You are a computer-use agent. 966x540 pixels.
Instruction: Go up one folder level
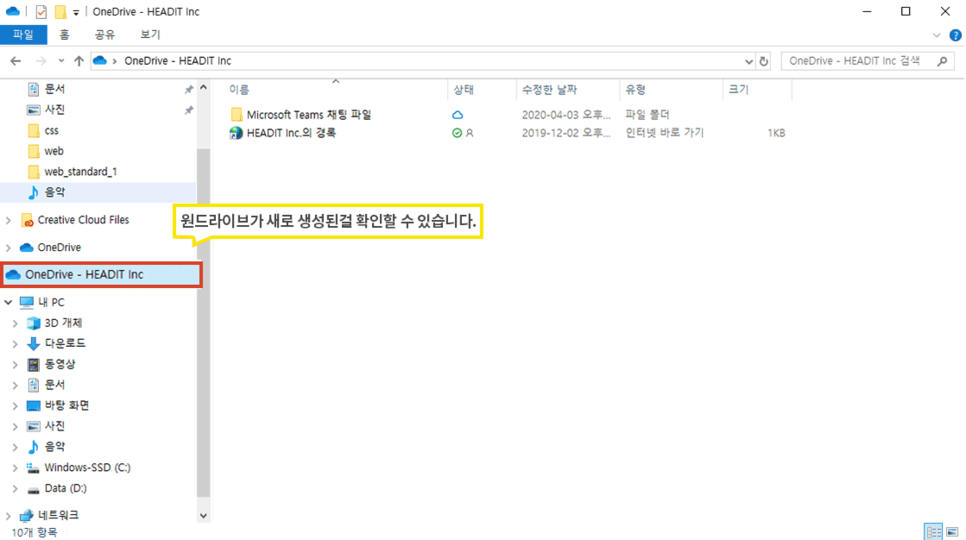coord(78,61)
